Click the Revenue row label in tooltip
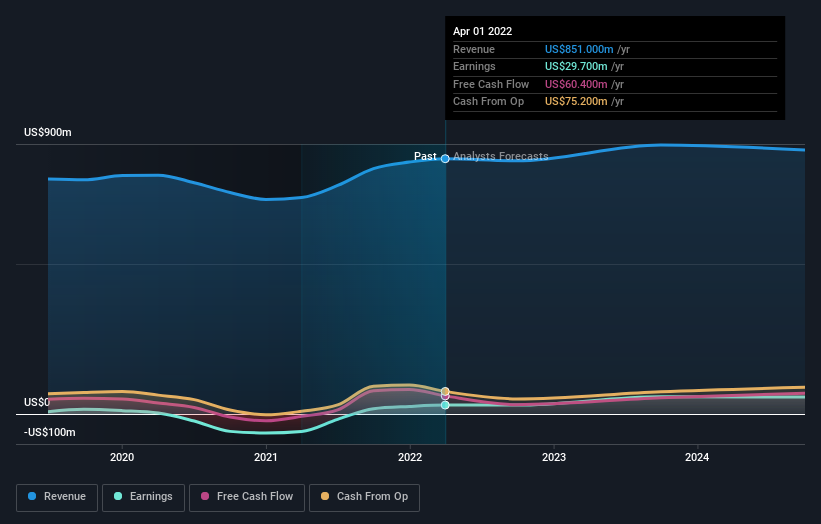821x524 pixels. pos(474,49)
